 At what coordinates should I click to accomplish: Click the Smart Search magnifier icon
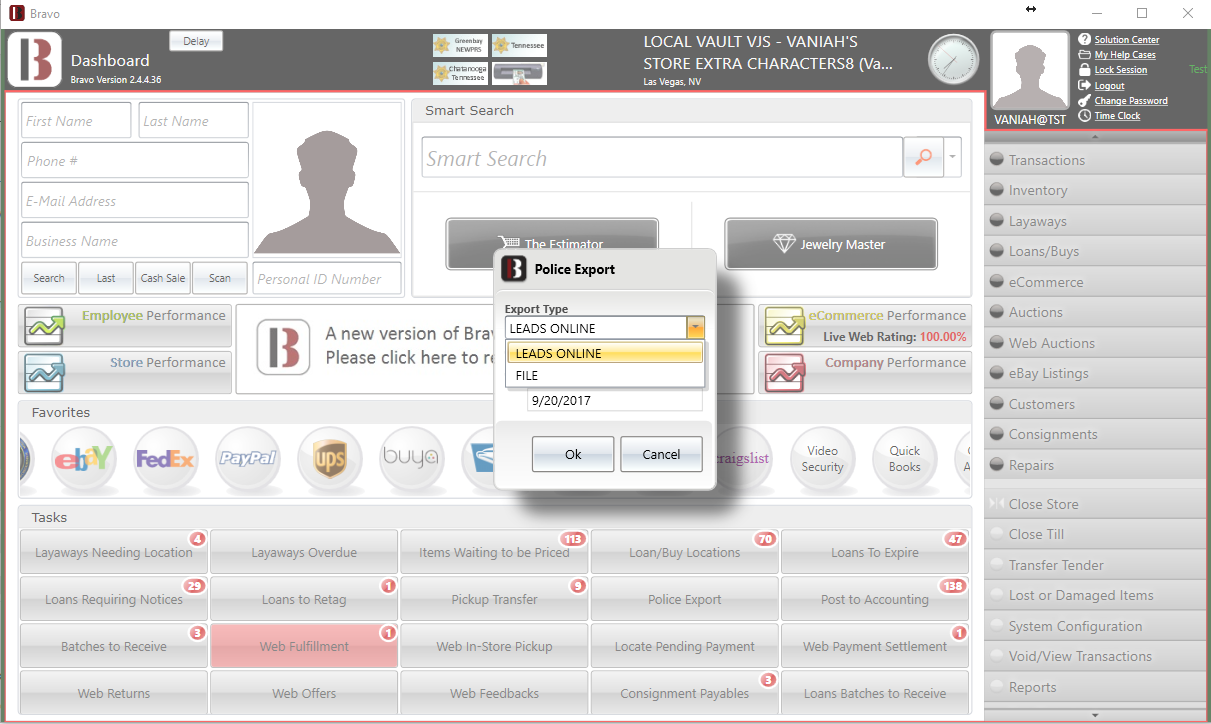click(x=923, y=157)
